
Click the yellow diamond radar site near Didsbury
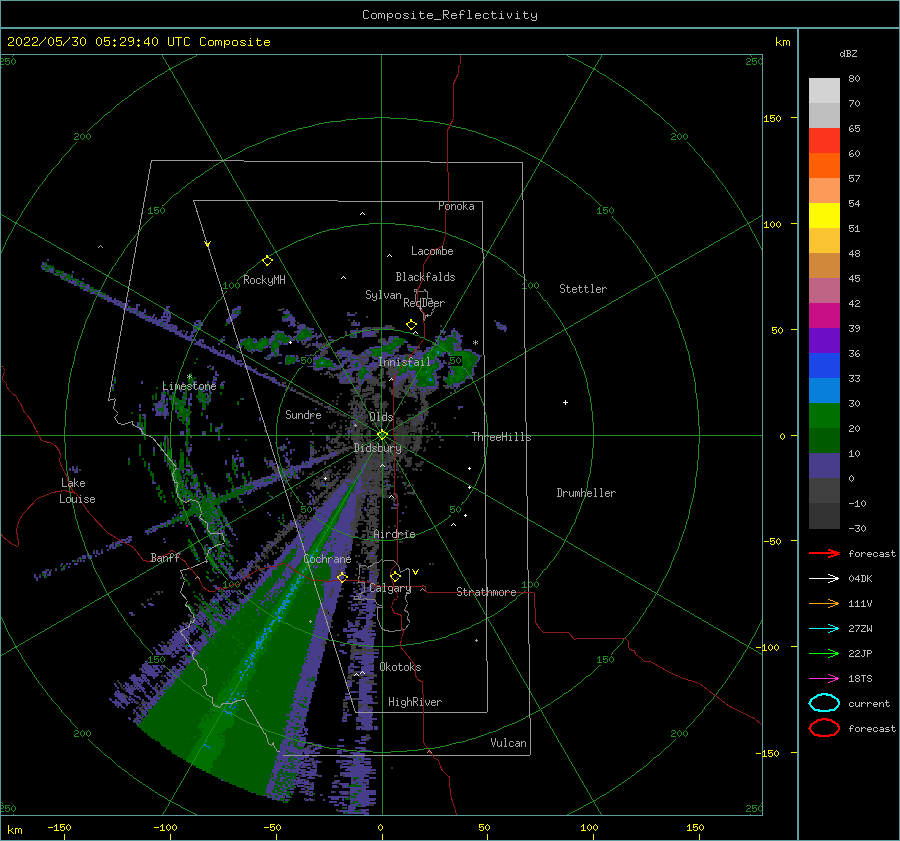(382, 435)
